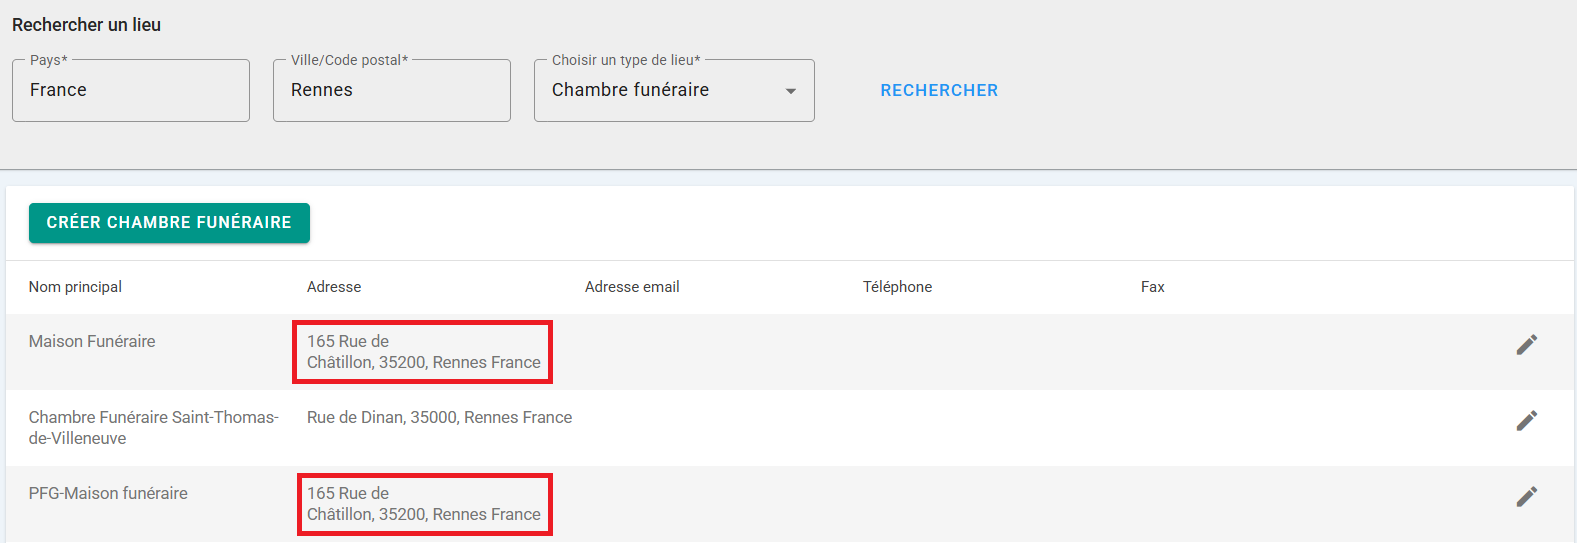Click the Adresse column header

tap(334, 287)
